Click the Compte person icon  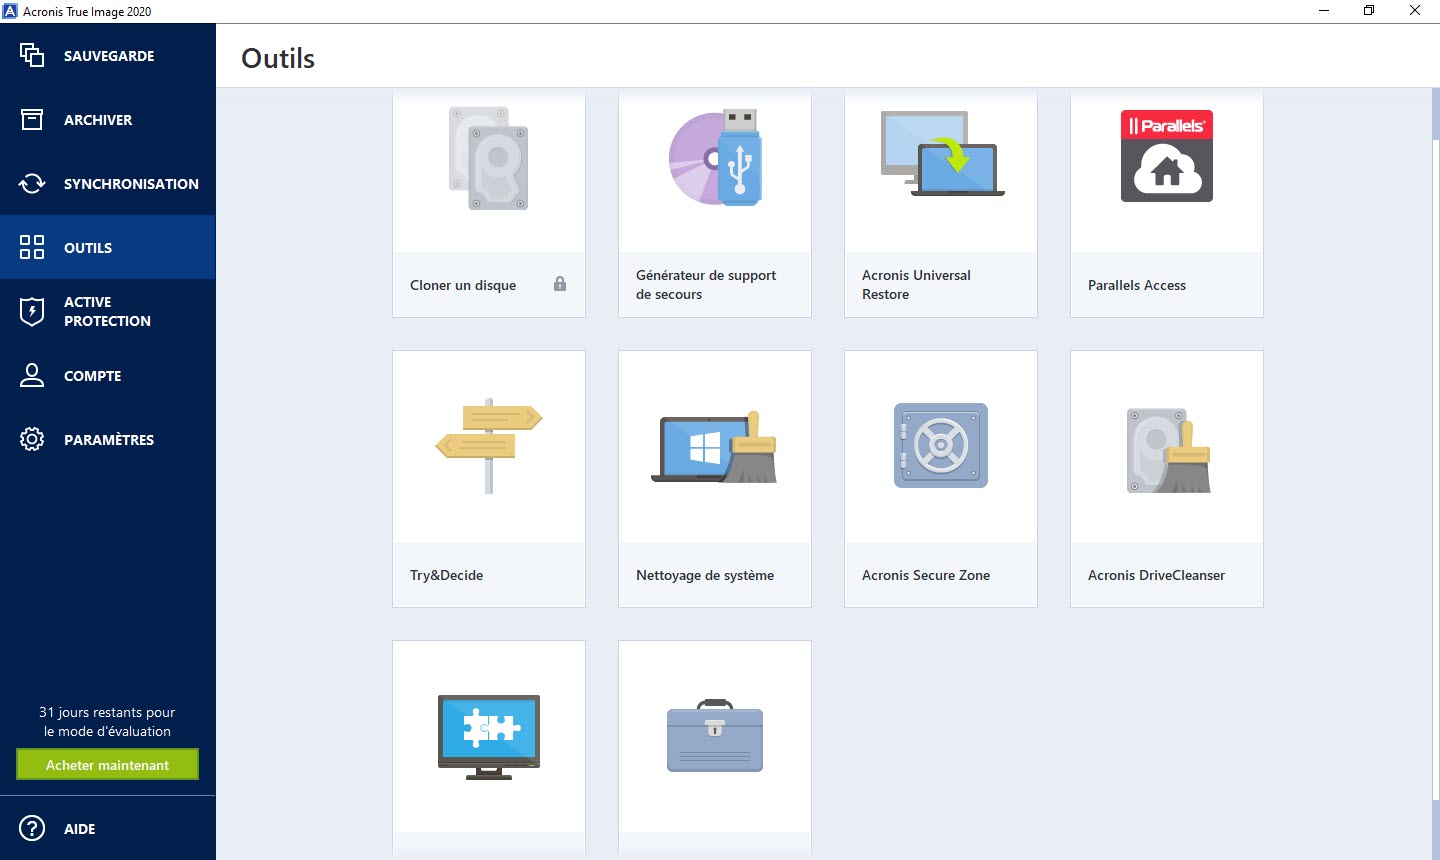coord(32,375)
